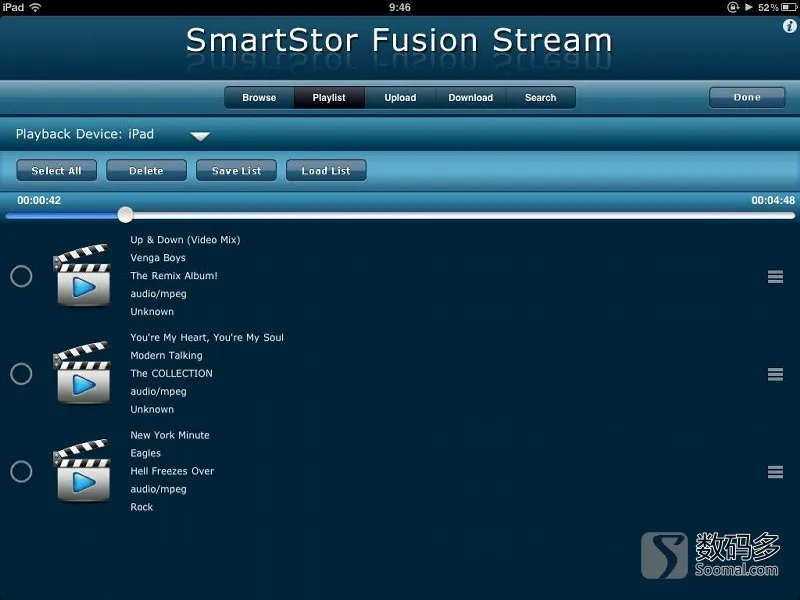Click the status bar clock 9:46
800x600 pixels.
coord(399,7)
